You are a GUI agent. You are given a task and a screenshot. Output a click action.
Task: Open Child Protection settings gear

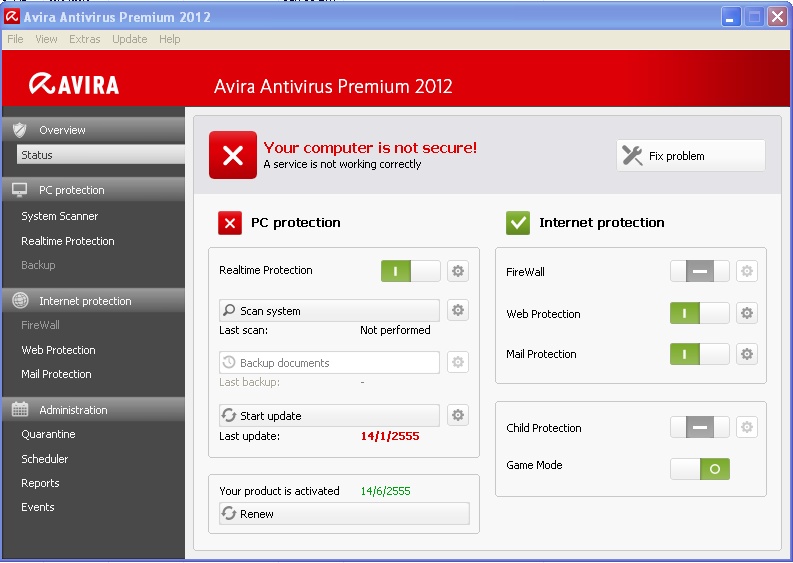point(746,427)
